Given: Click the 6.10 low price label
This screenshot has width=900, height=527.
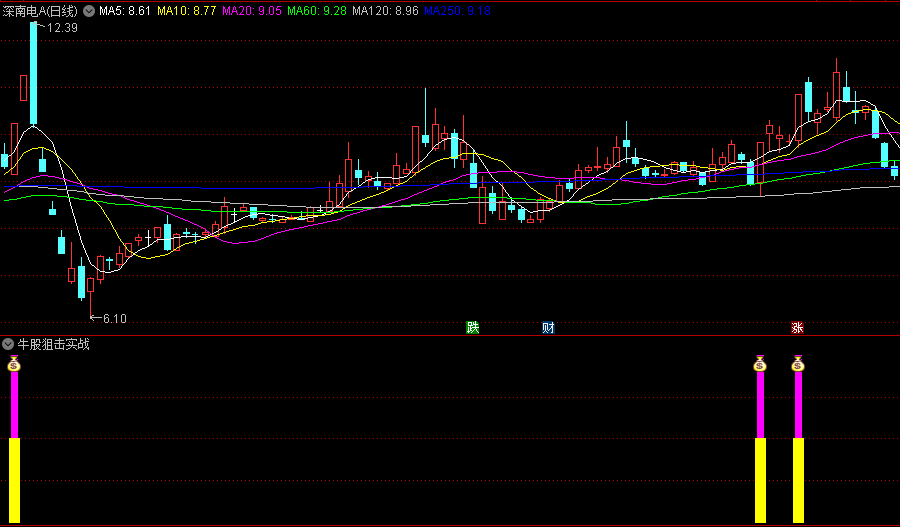Looking at the screenshot, I should [x=111, y=318].
